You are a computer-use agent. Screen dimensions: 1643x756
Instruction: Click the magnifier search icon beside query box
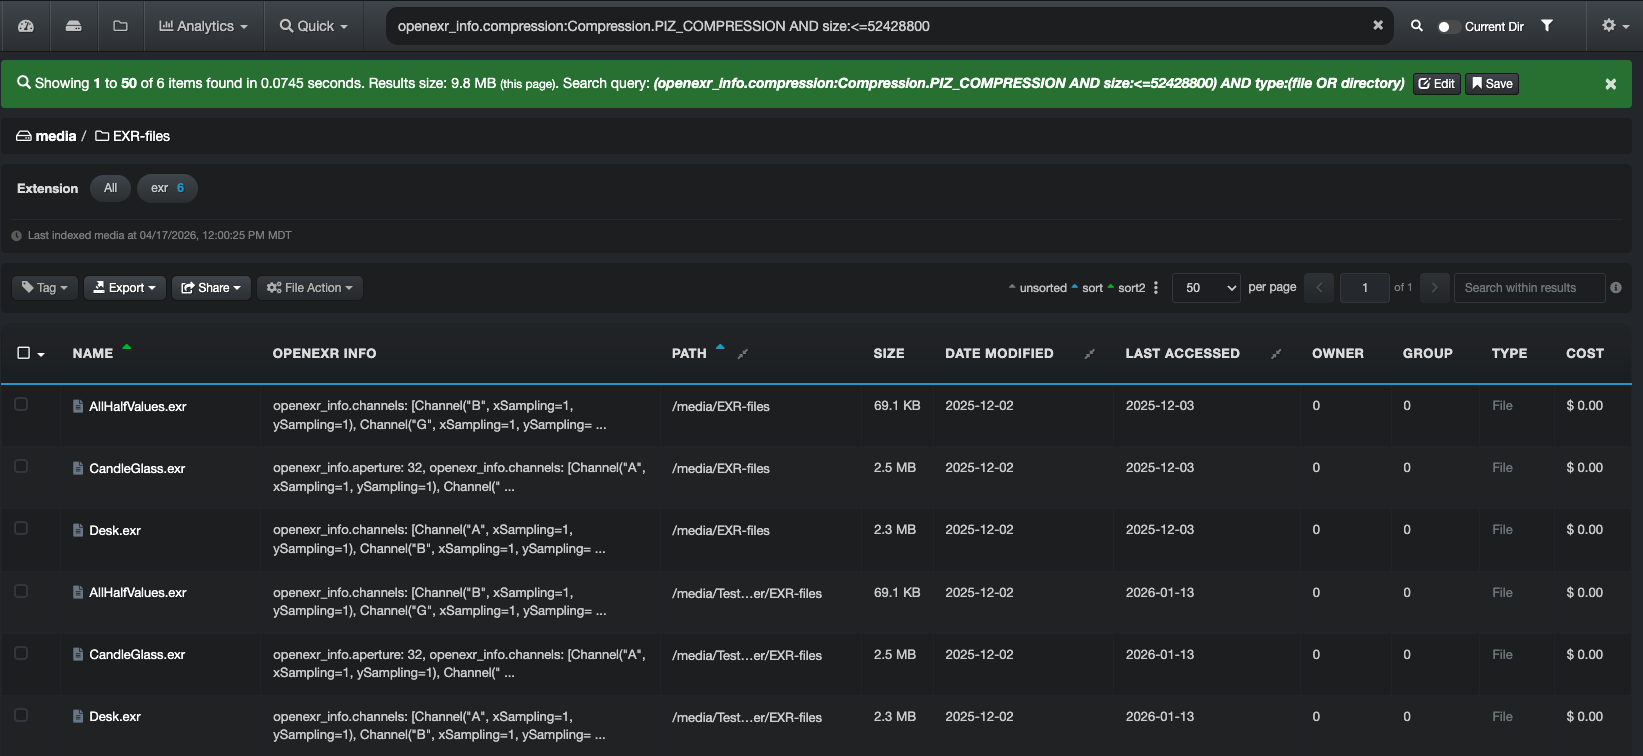[1416, 26]
